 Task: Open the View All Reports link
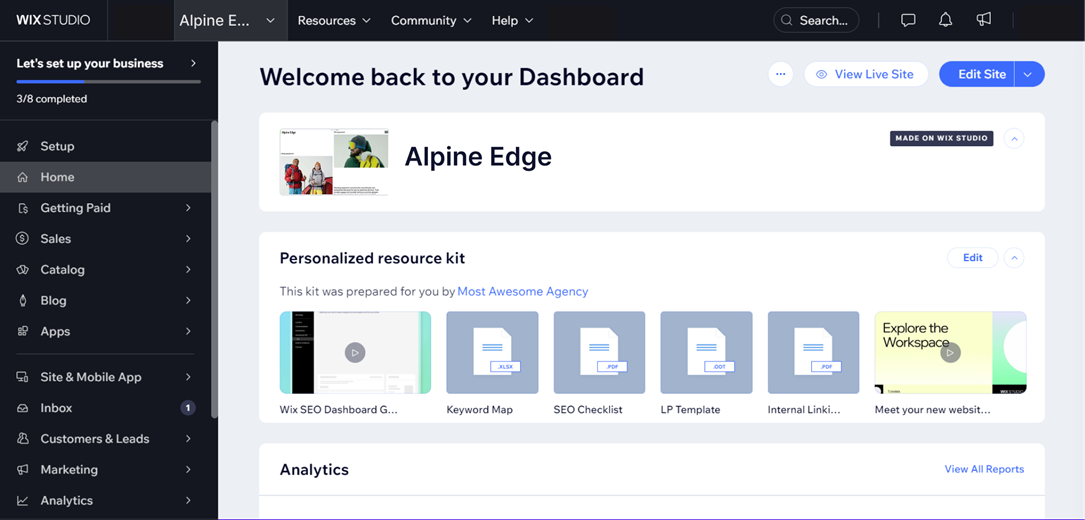[984, 469]
